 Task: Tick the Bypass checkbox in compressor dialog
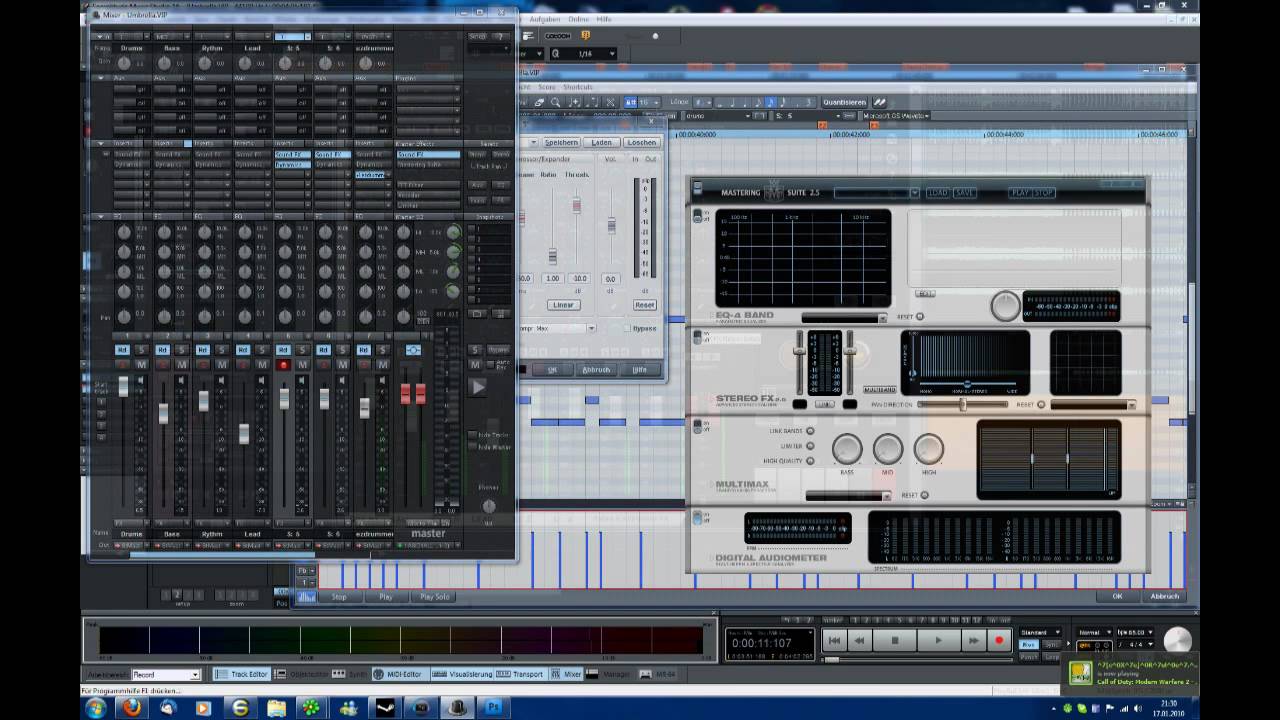pos(627,328)
